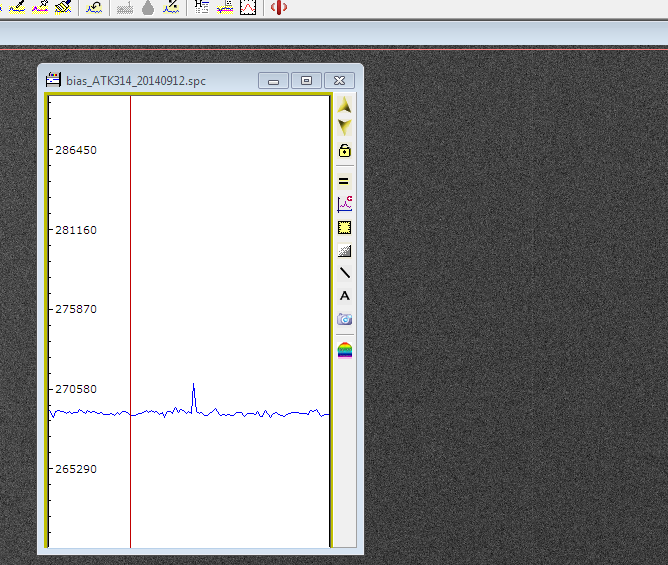The height and width of the screenshot is (565, 668).
Task: Click the equals sign icon in sidebar
Action: pyautogui.click(x=344, y=182)
